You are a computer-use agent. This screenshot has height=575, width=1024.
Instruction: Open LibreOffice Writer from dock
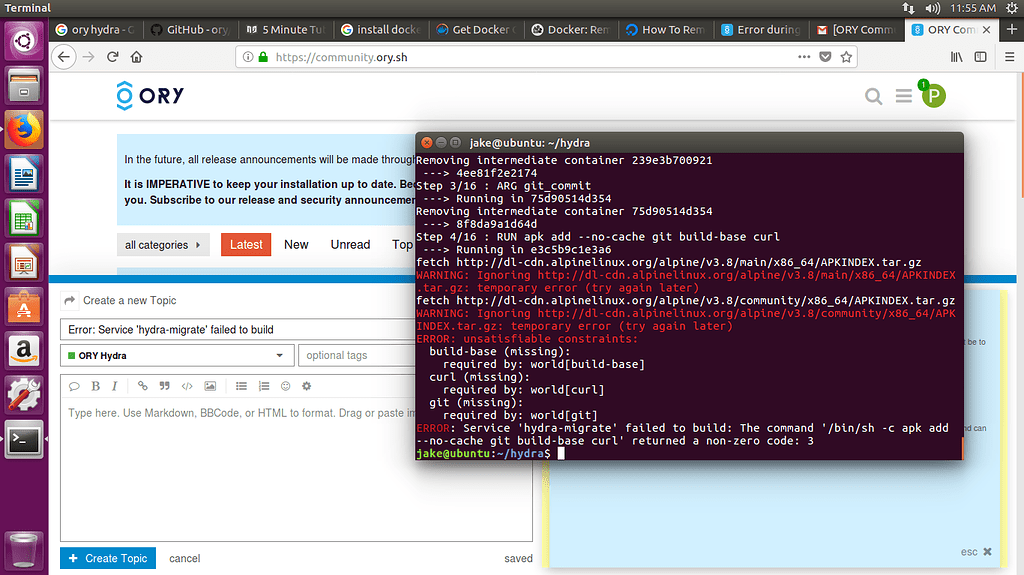[x=24, y=174]
